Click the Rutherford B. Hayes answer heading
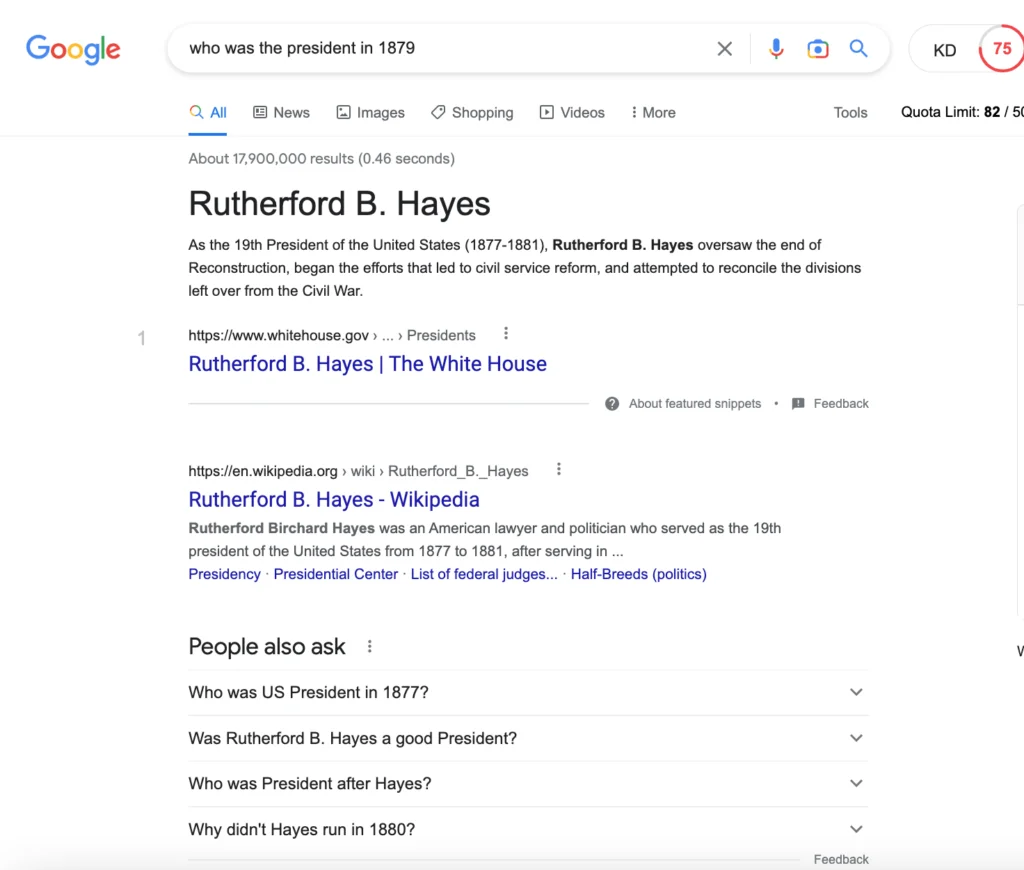1024x870 pixels. 340,204
